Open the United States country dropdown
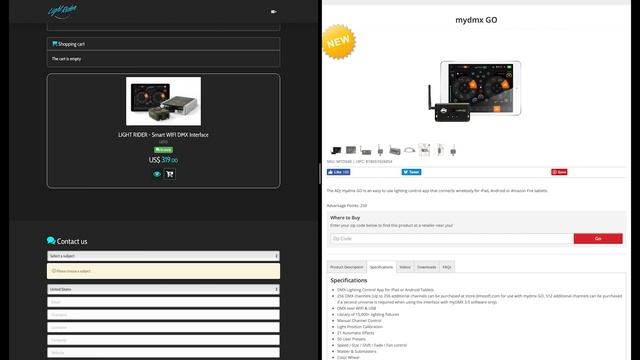640x360 pixels. pos(163,289)
